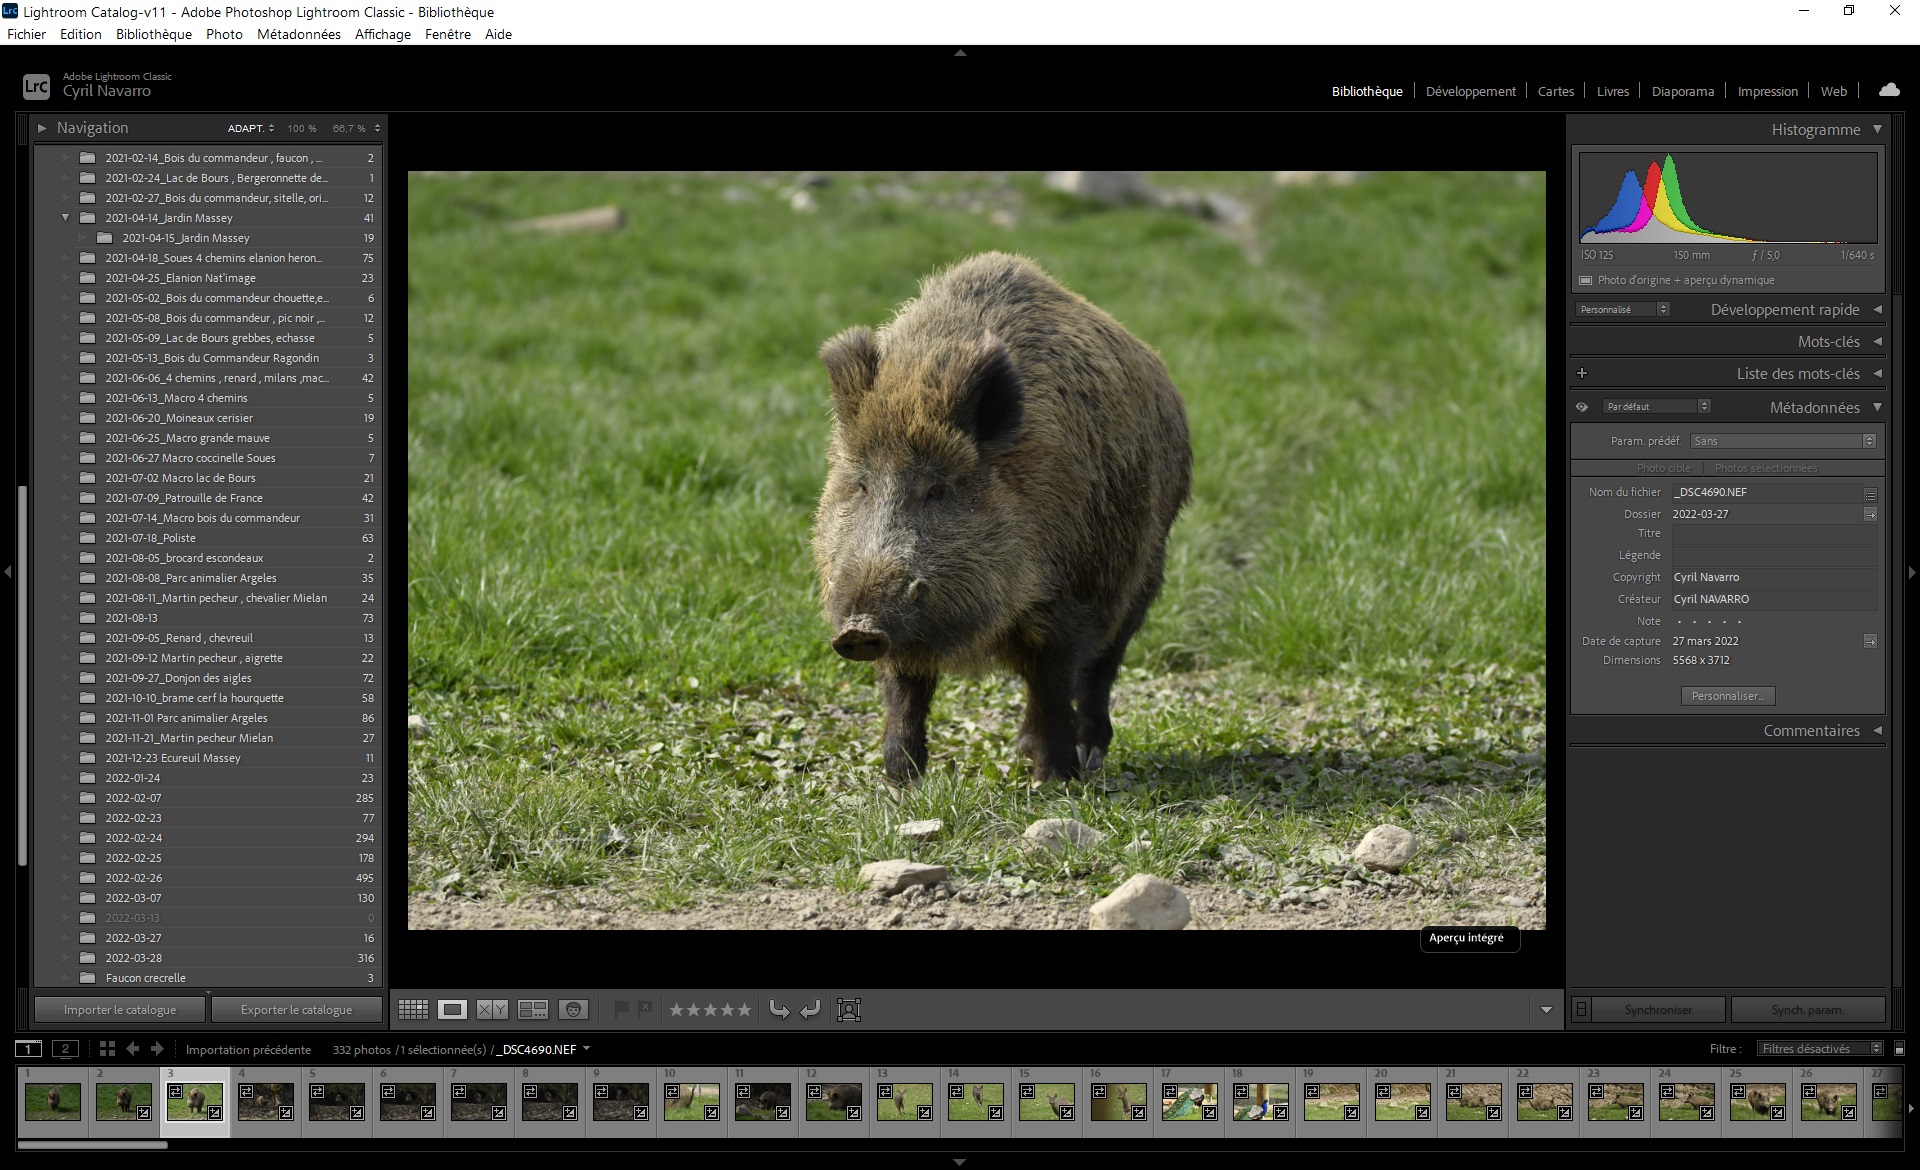Select the Compare view (XY) icon
The width and height of the screenshot is (1920, 1170).
(x=492, y=1010)
